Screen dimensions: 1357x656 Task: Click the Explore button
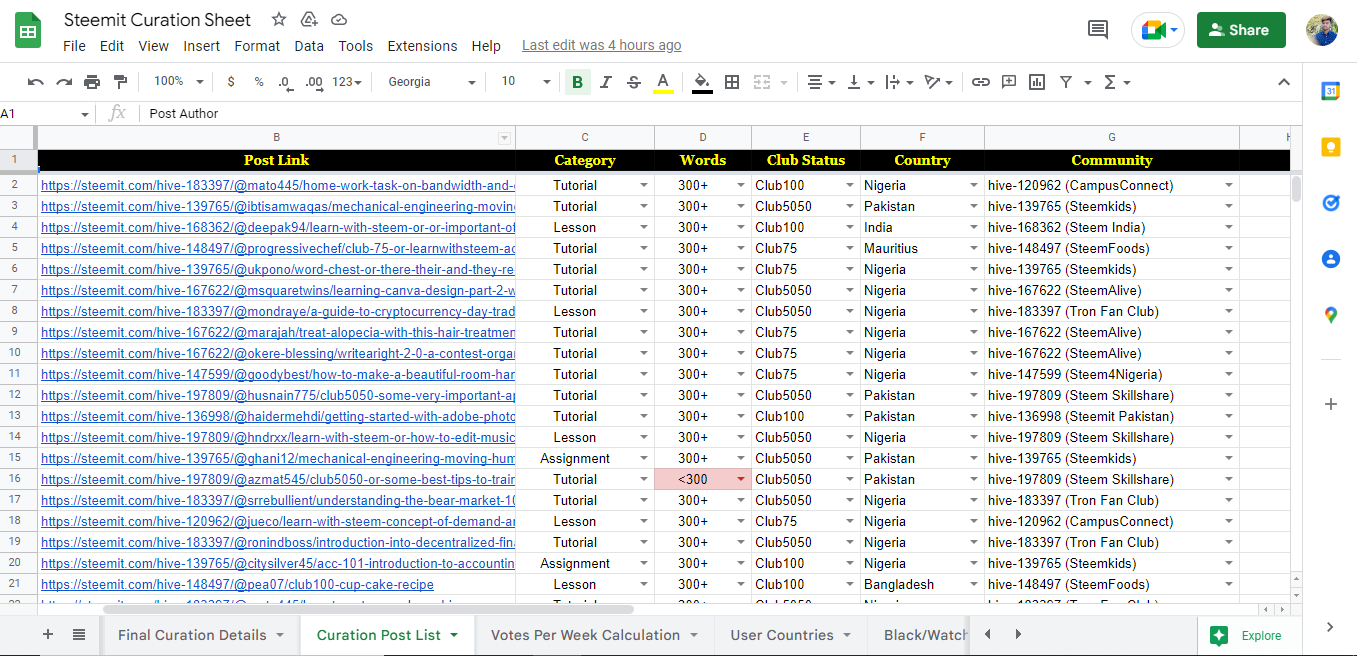click(x=1246, y=635)
